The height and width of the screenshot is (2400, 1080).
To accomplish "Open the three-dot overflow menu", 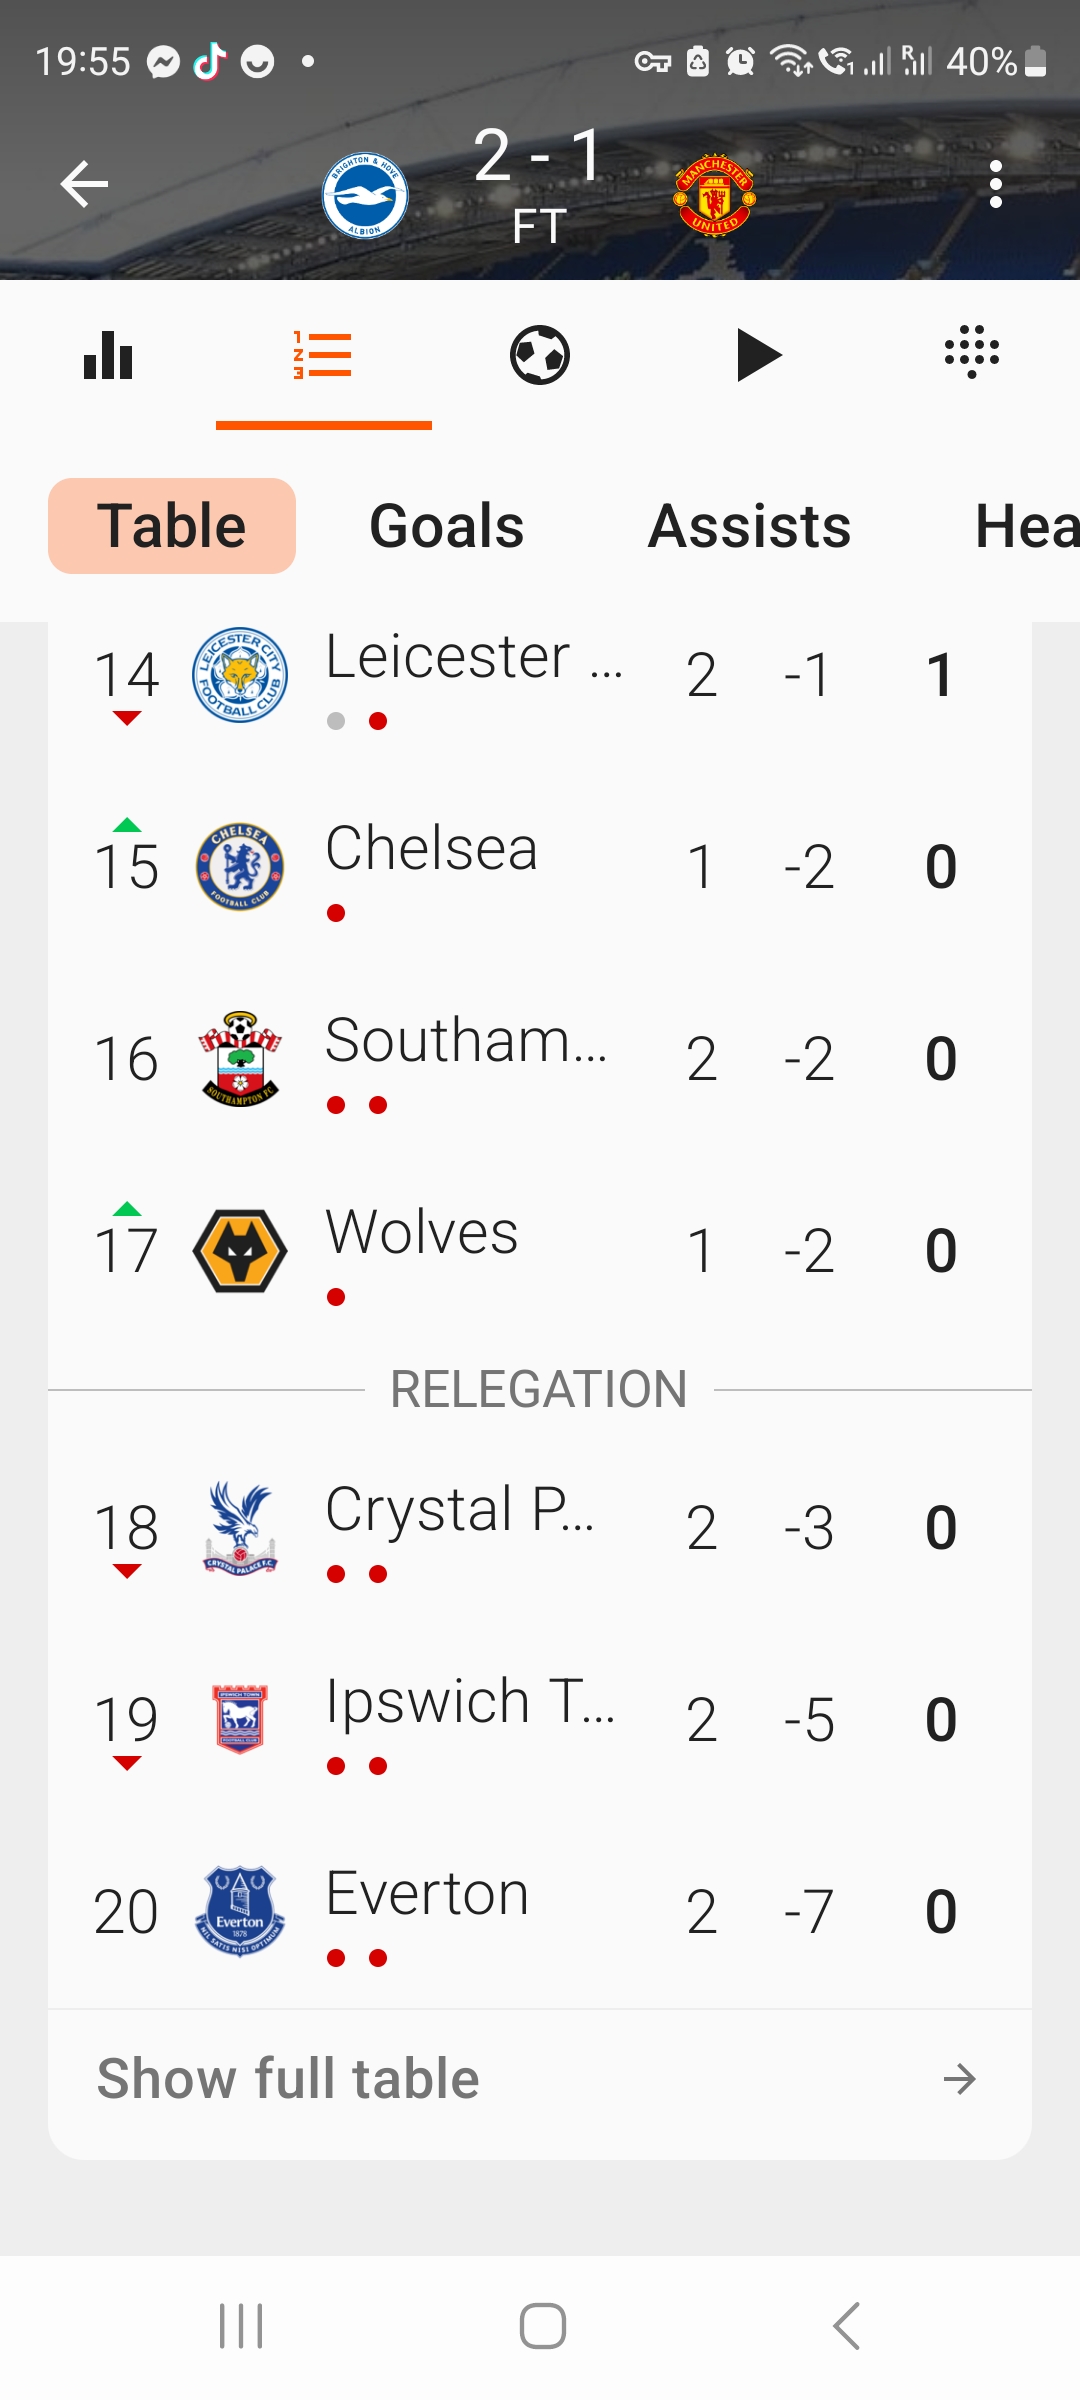I will tap(995, 184).
